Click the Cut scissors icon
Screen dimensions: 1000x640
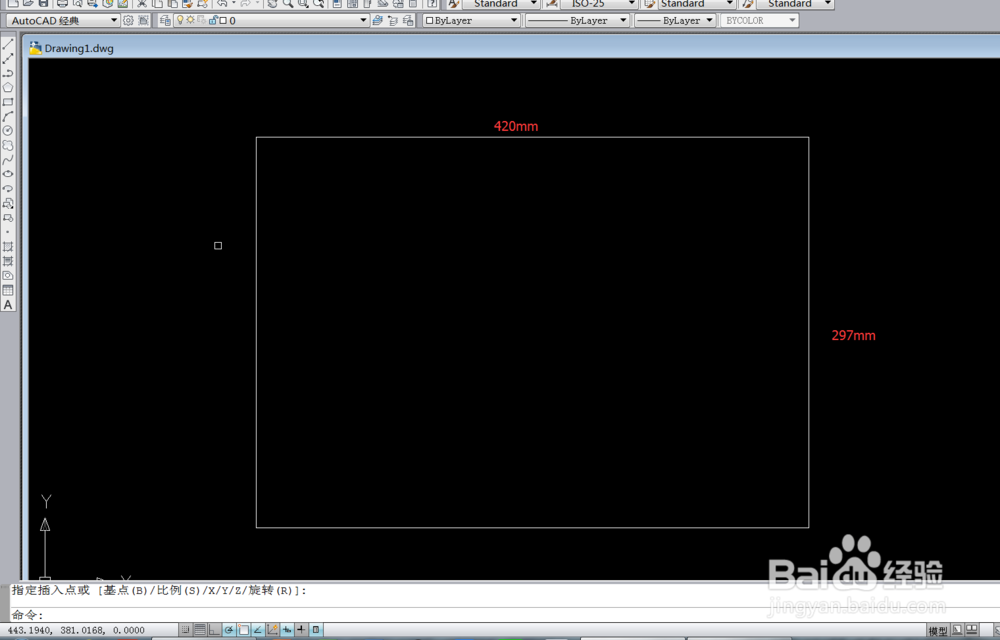click(x=142, y=3)
